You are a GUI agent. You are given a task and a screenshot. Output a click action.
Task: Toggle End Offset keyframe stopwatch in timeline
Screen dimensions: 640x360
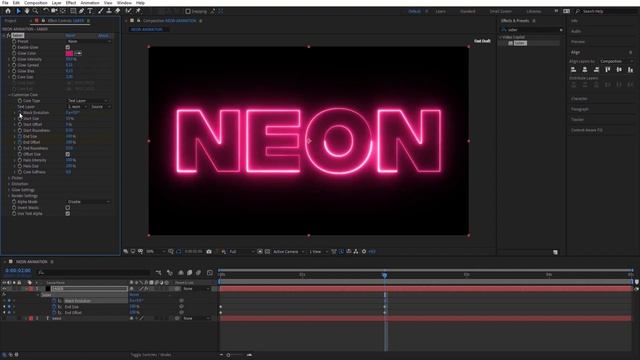tap(54, 313)
